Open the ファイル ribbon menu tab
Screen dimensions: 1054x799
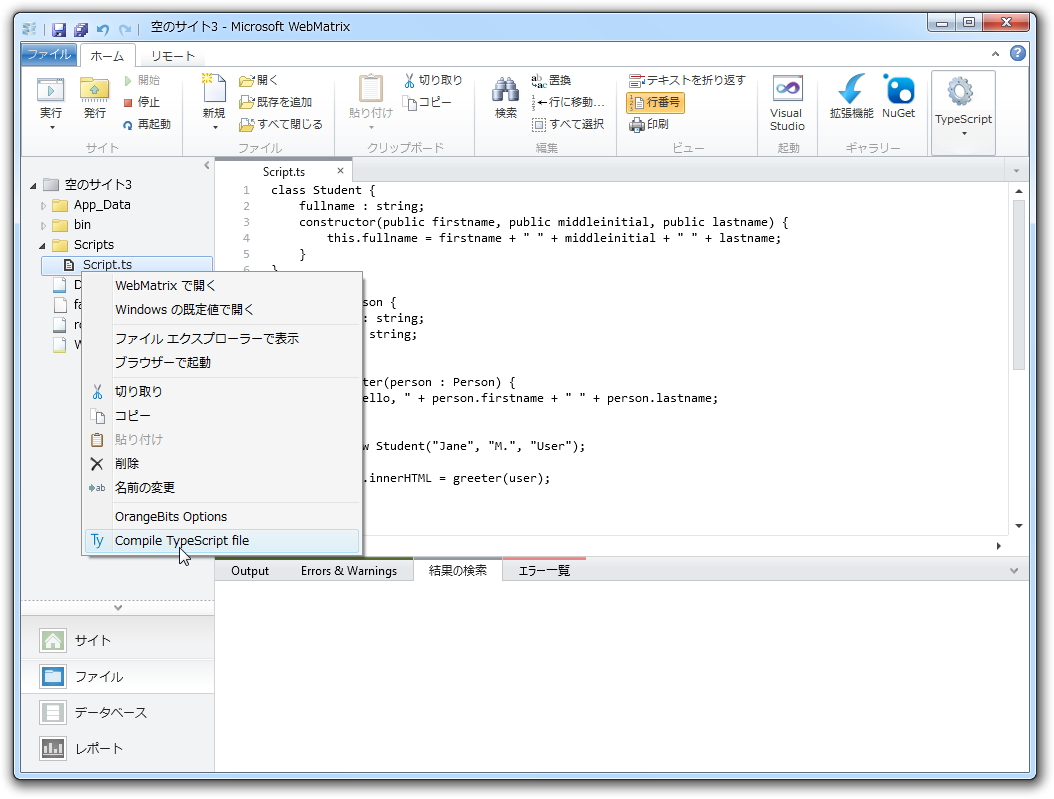click(x=49, y=54)
